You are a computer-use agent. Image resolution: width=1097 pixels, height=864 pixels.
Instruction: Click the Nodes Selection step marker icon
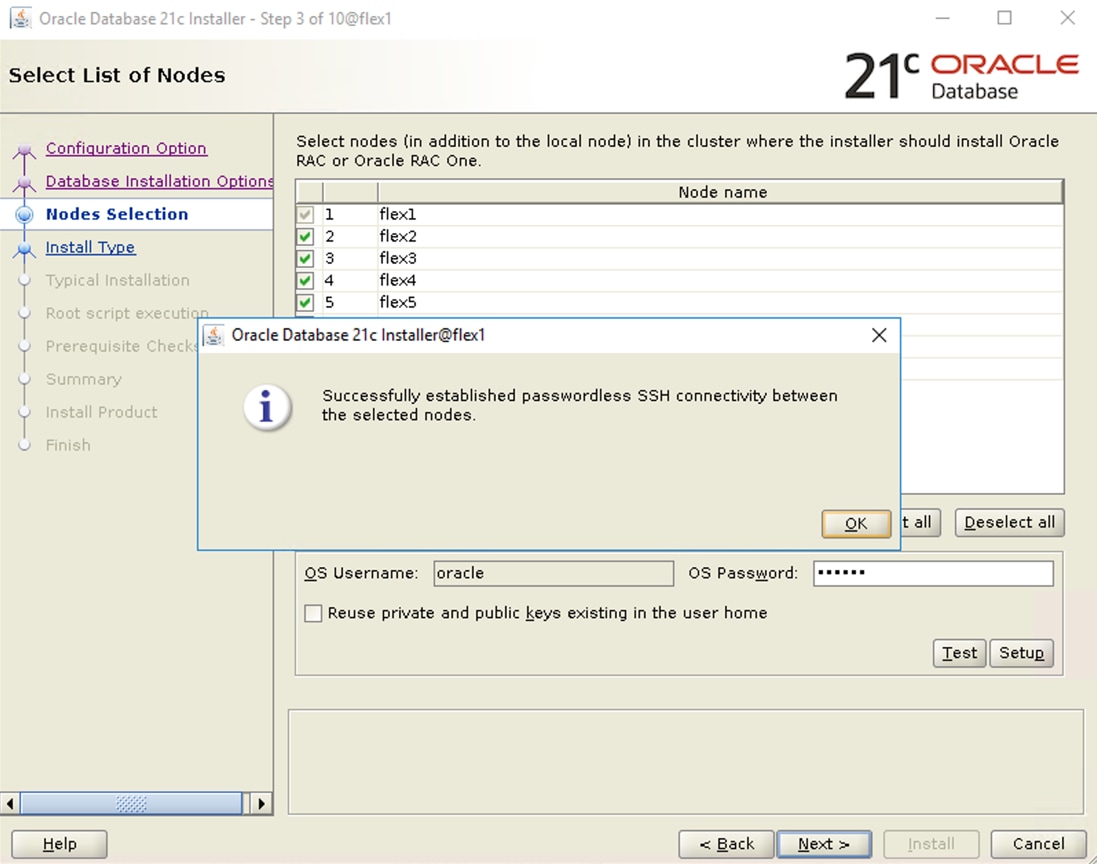coord(24,214)
